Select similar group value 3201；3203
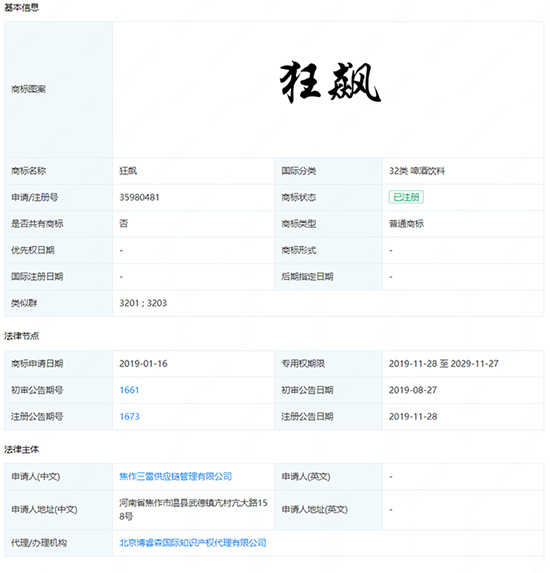The height and width of the screenshot is (573, 550). [143, 303]
